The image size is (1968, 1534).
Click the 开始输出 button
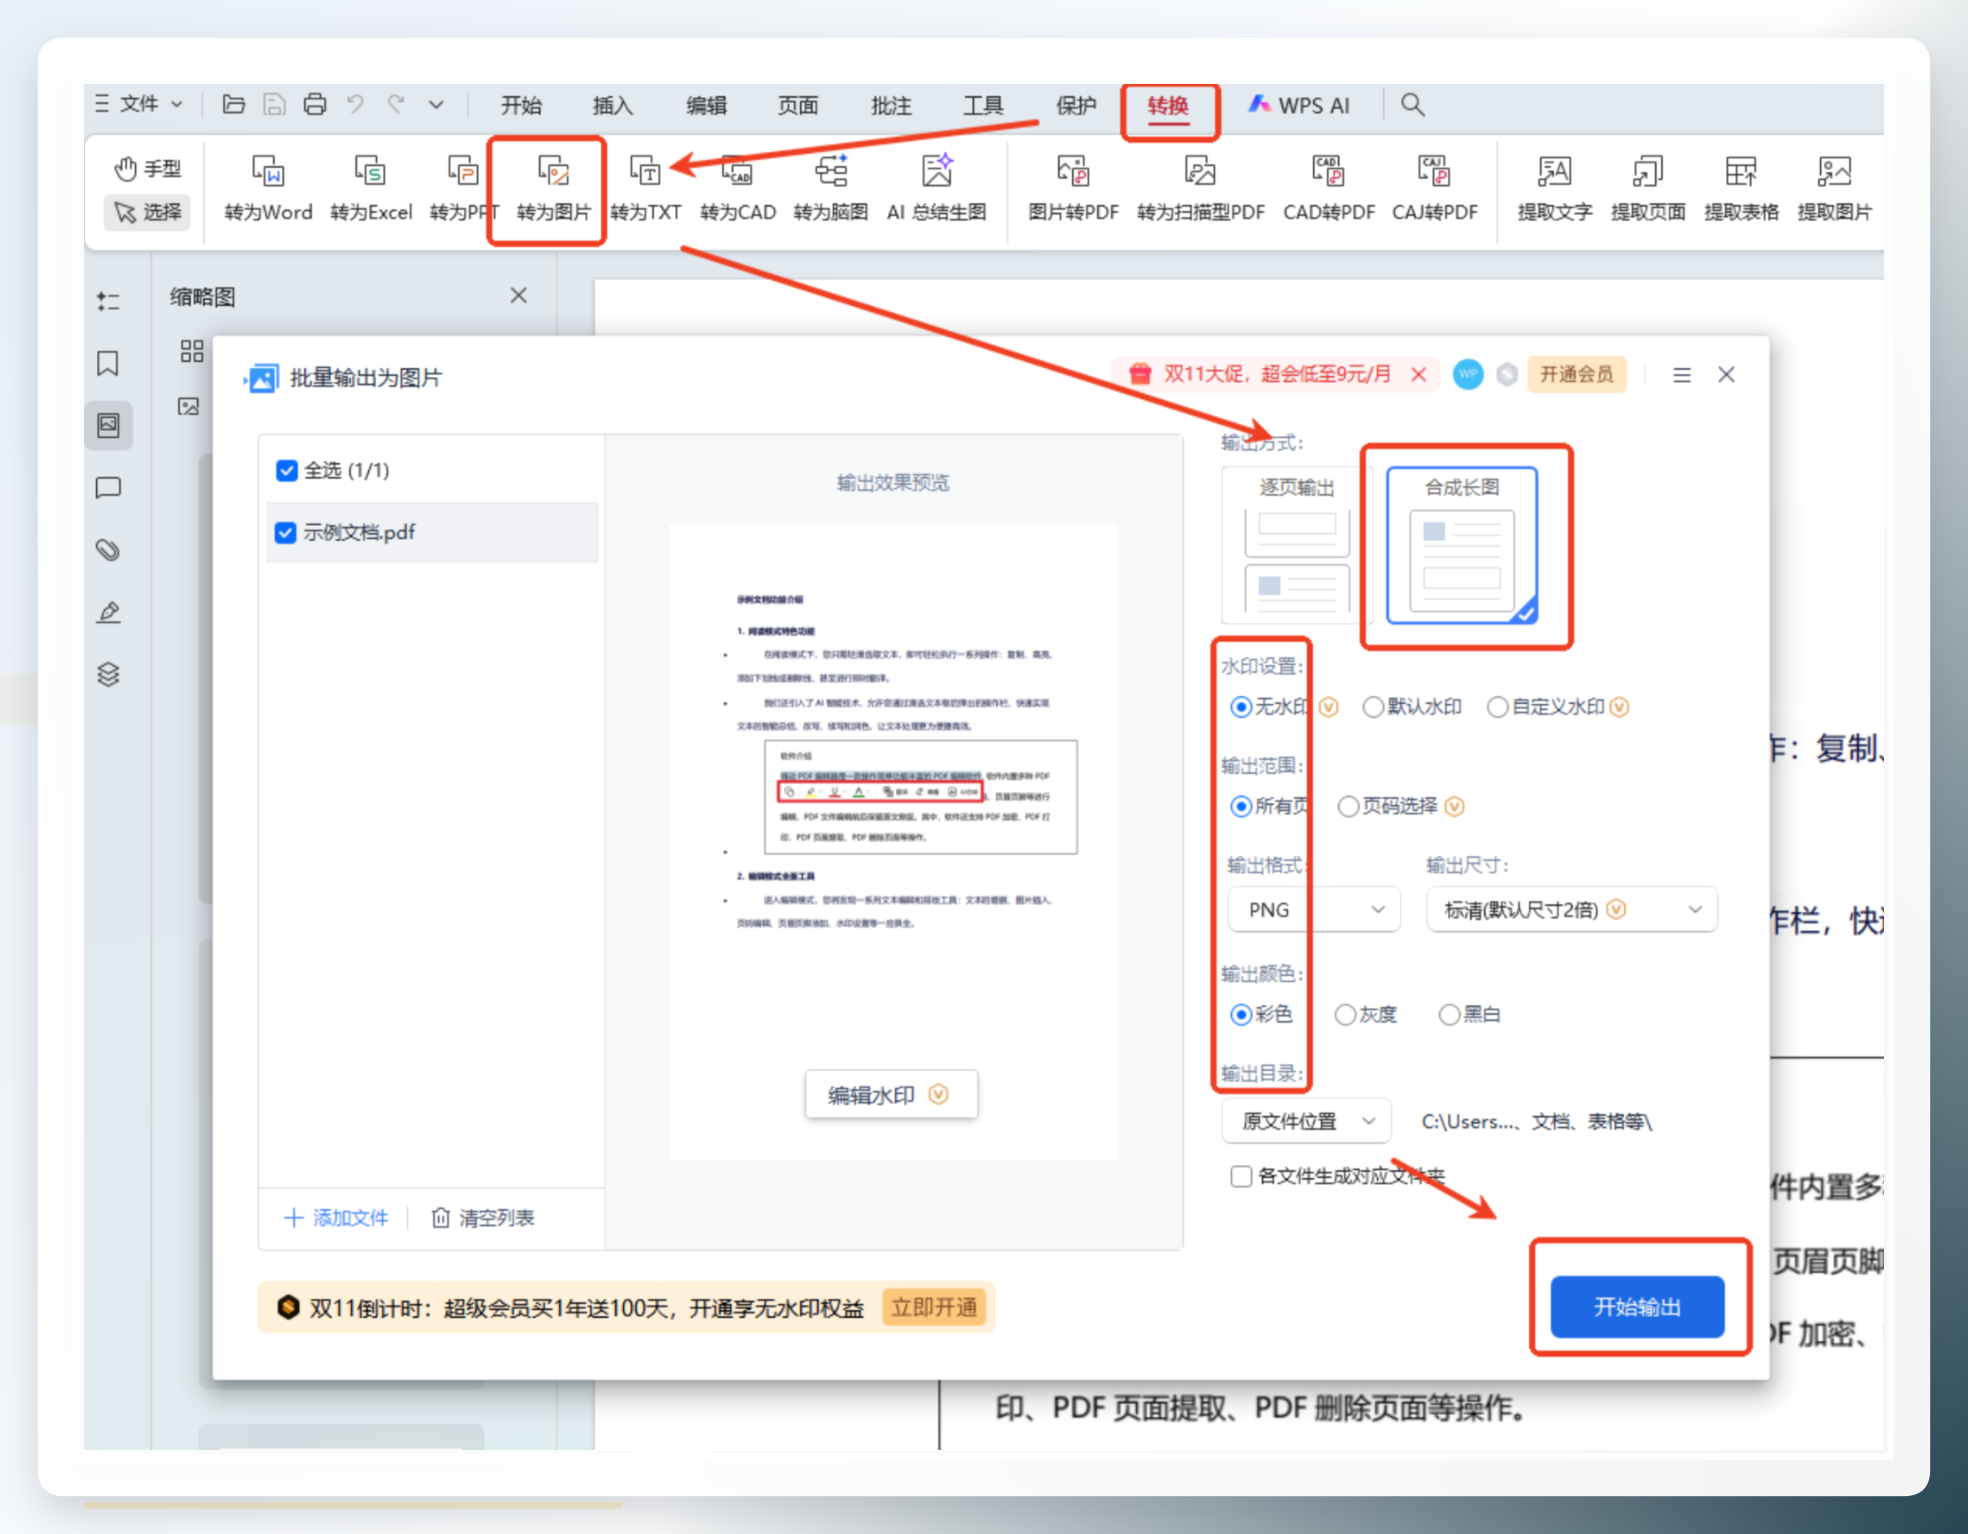(x=1637, y=1306)
